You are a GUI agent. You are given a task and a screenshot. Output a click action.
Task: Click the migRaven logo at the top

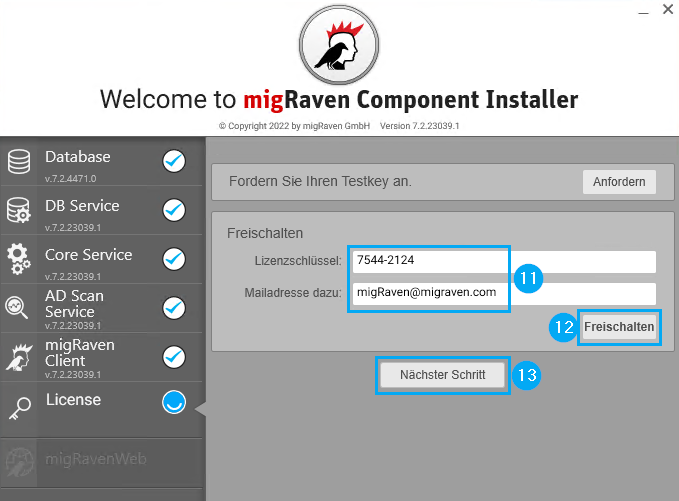click(x=339, y=45)
